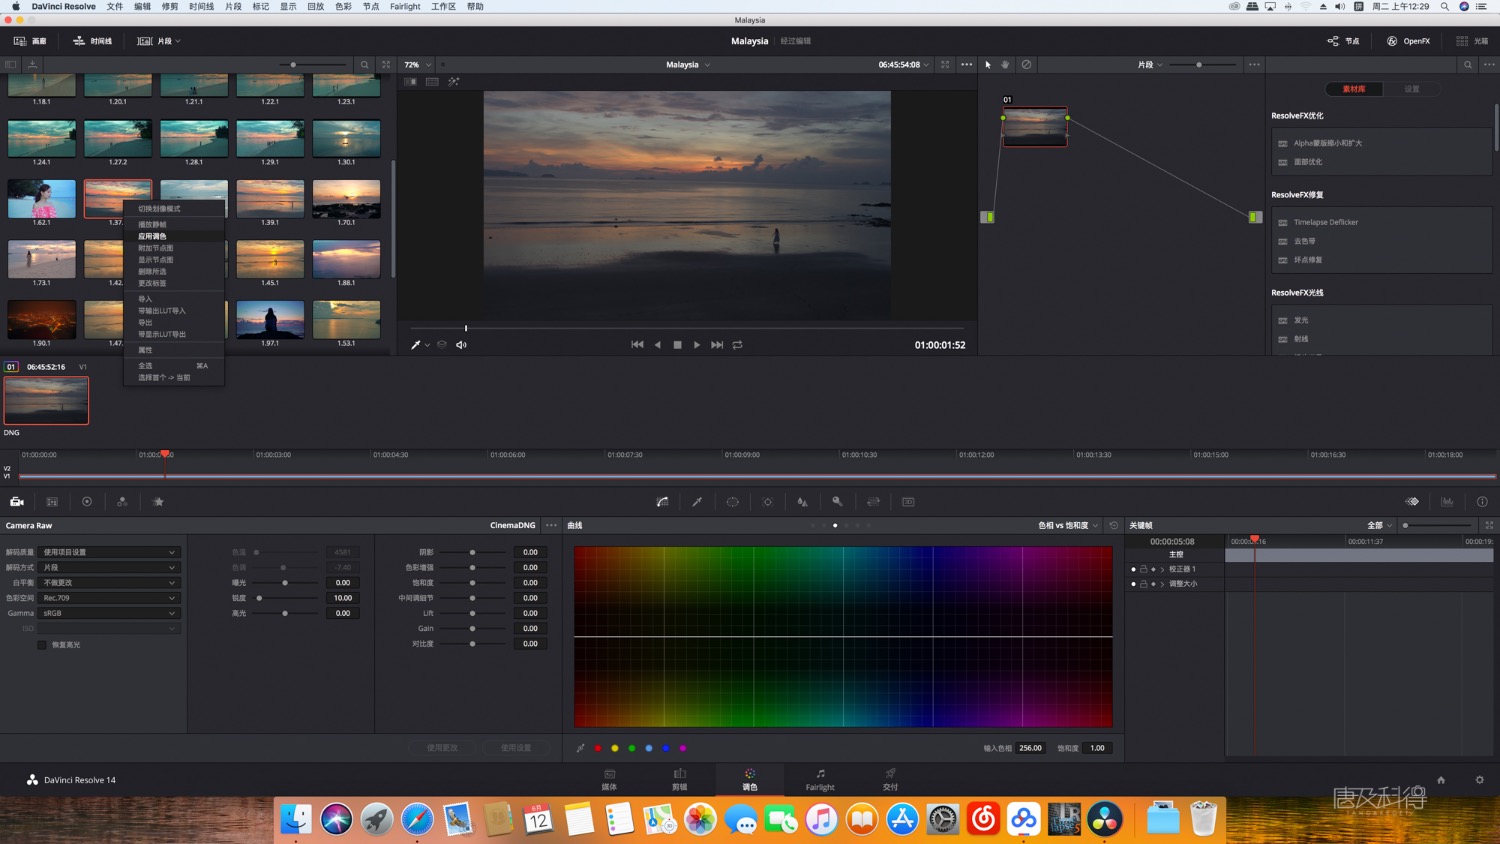The width and height of the screenshot is (1500, 844).
Task: Select gallery still 1.62.1 thumbnail
Action: tap(41, 198)
